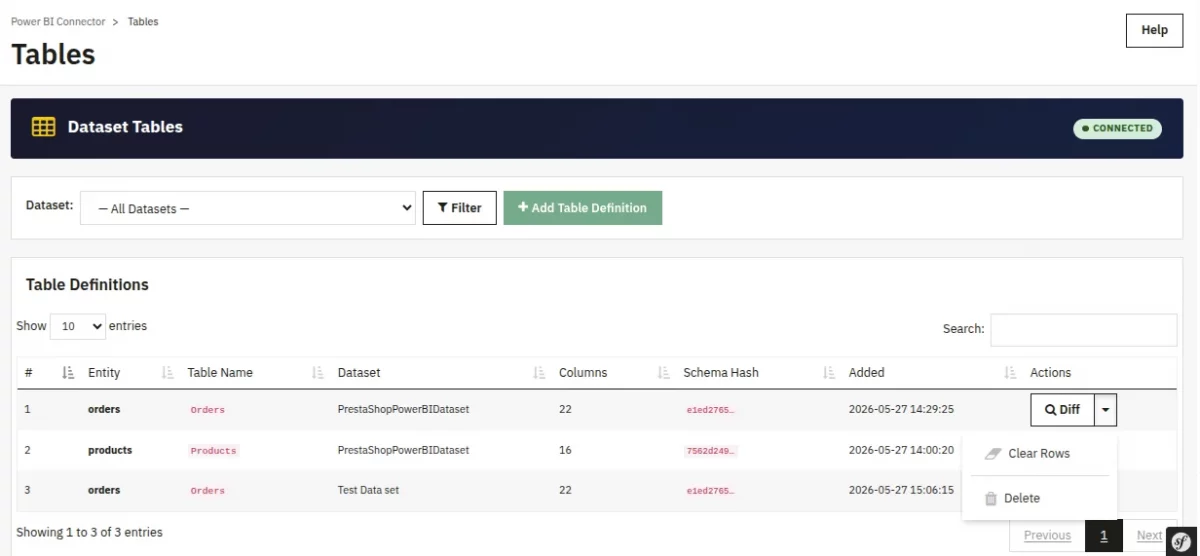Open the Help page
Viewport: 1200px width, 556px height.
[1154, 30]
